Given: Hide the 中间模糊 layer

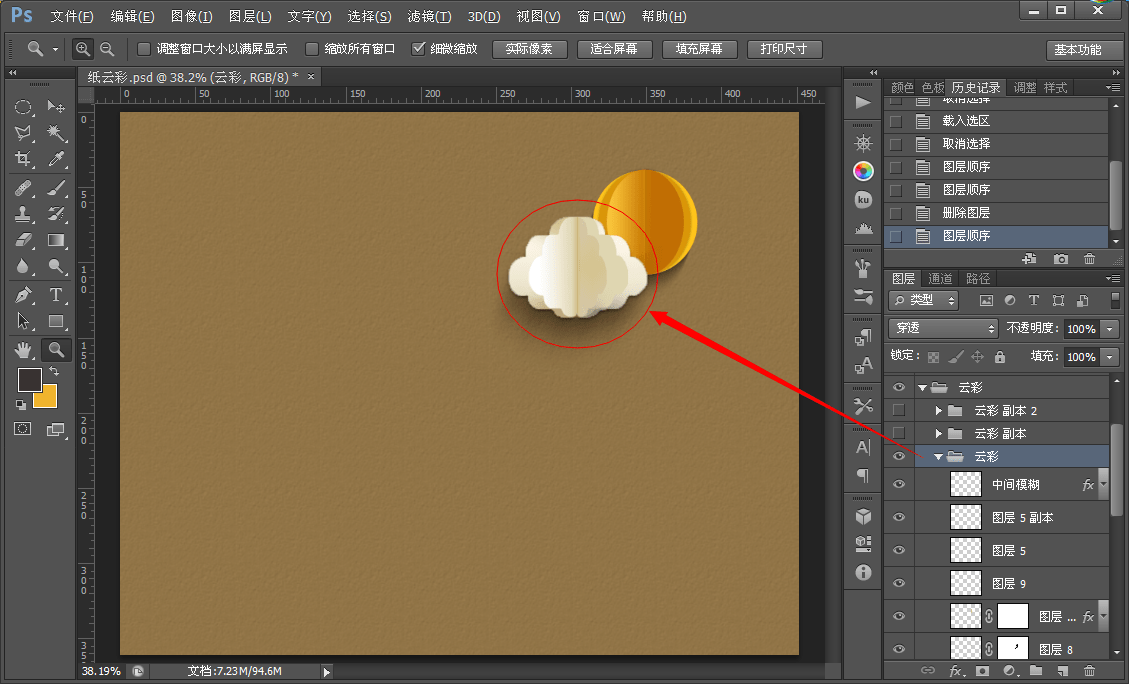Looking at the screenshot, I should click(x=899, y=485).
